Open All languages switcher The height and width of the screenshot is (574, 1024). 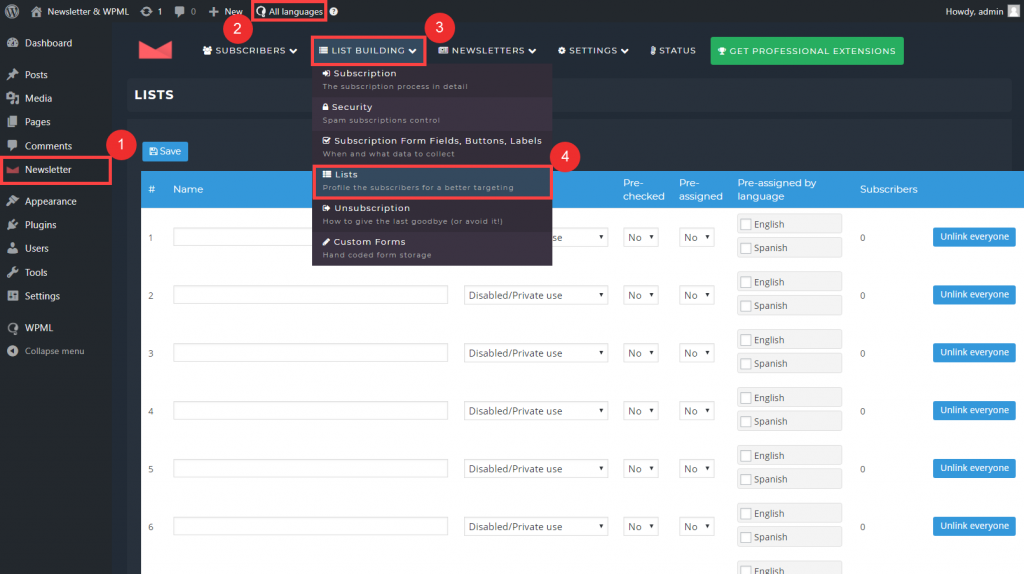coord(289,11)
